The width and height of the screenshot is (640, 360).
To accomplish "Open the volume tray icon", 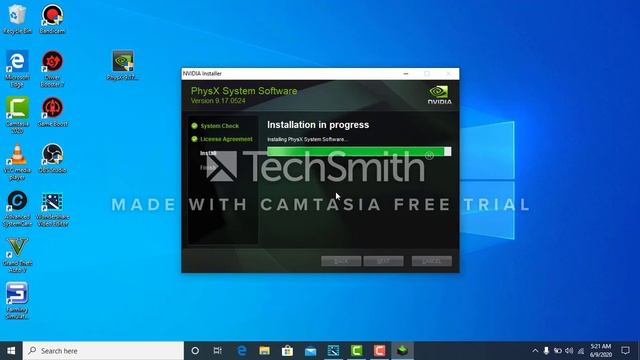I will (569, 351).
